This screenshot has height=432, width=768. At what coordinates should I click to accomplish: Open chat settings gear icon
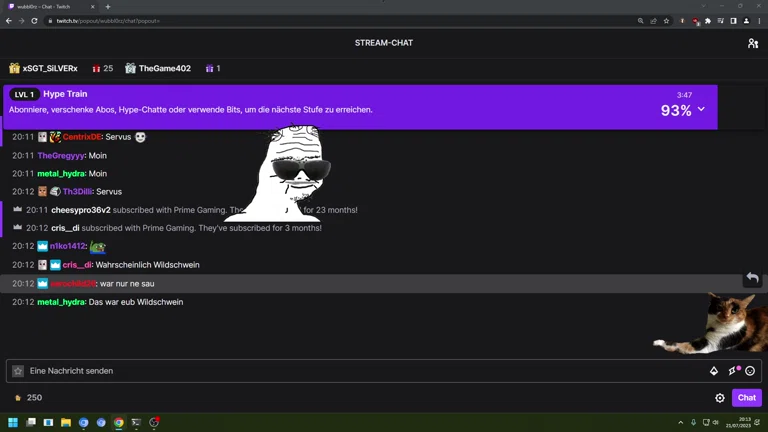[x=720, y=398]
